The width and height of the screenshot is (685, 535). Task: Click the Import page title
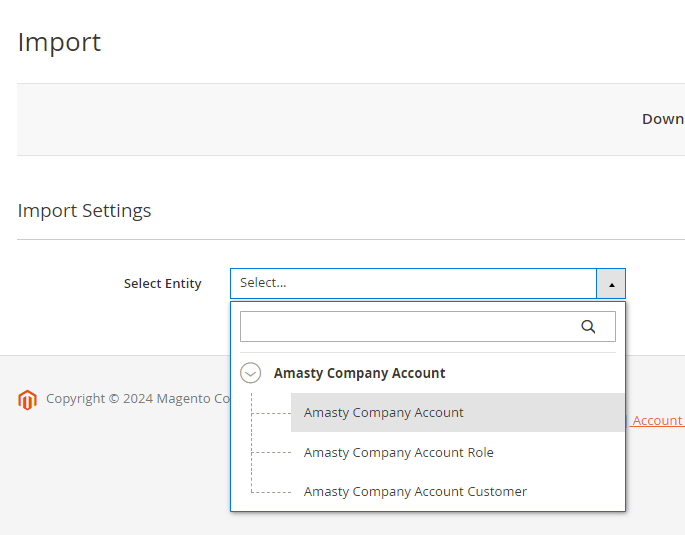click(59, 43)
